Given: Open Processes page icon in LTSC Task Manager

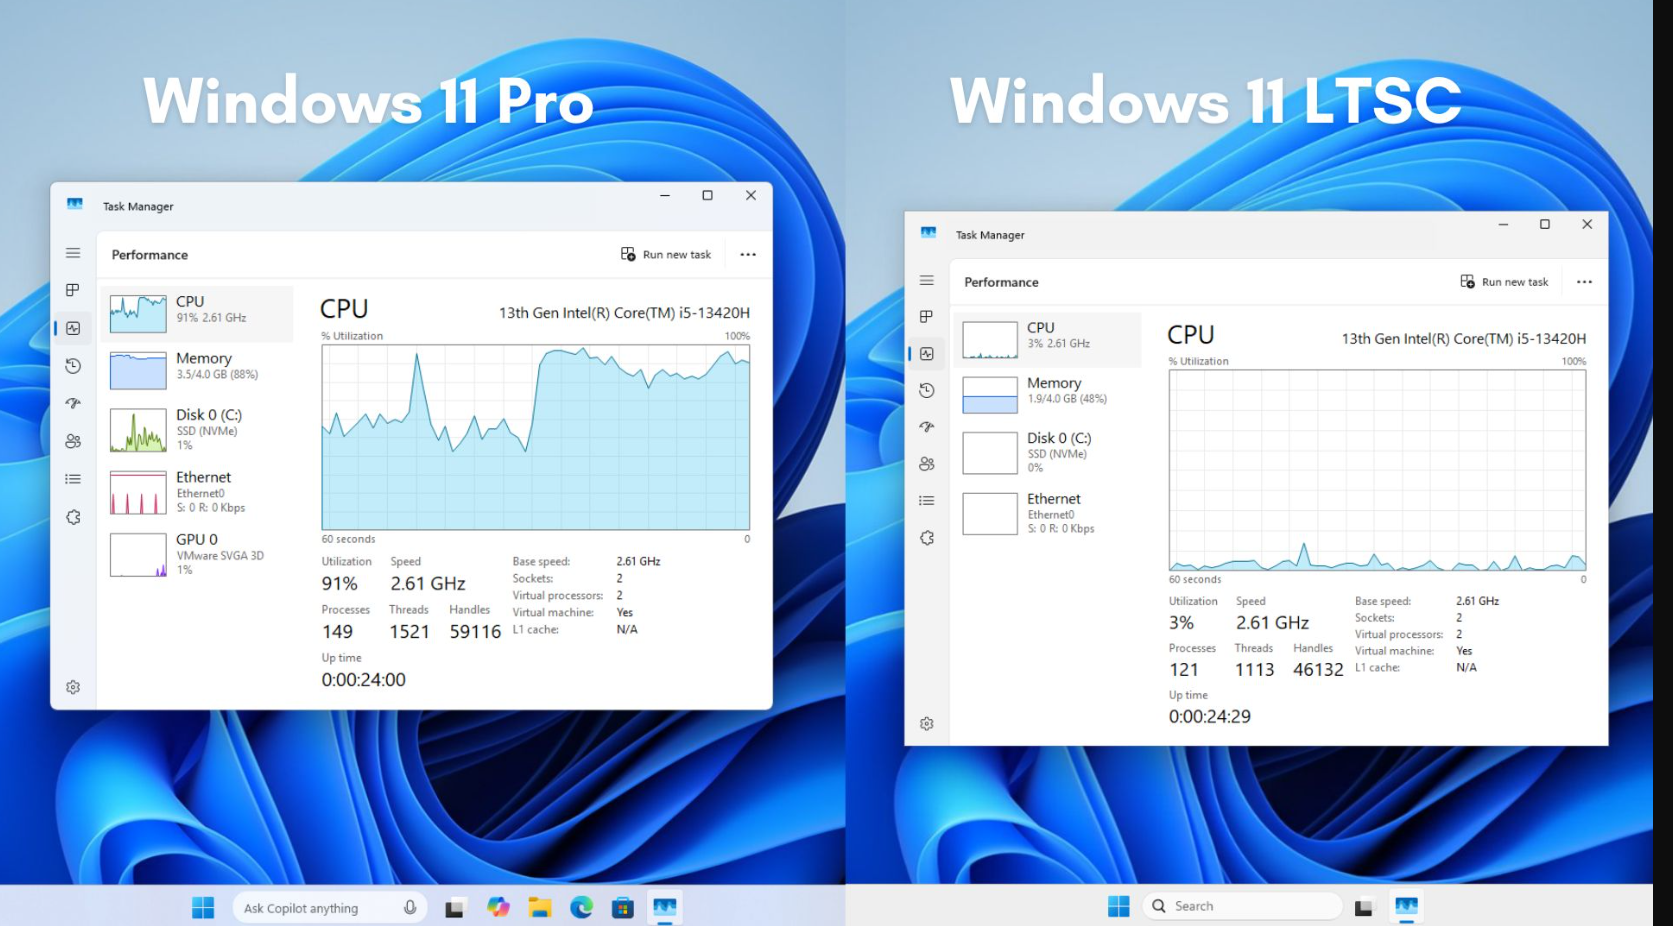Looking at the screenshot, I should (x=927, y=317).
